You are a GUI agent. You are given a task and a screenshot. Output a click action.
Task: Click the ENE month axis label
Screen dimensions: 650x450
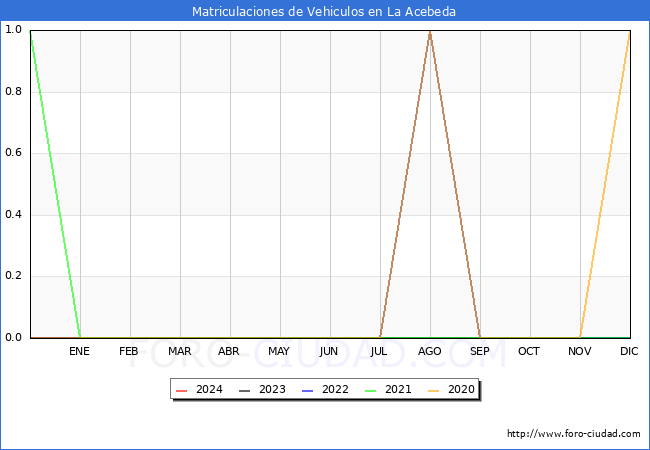coord(79,351)
